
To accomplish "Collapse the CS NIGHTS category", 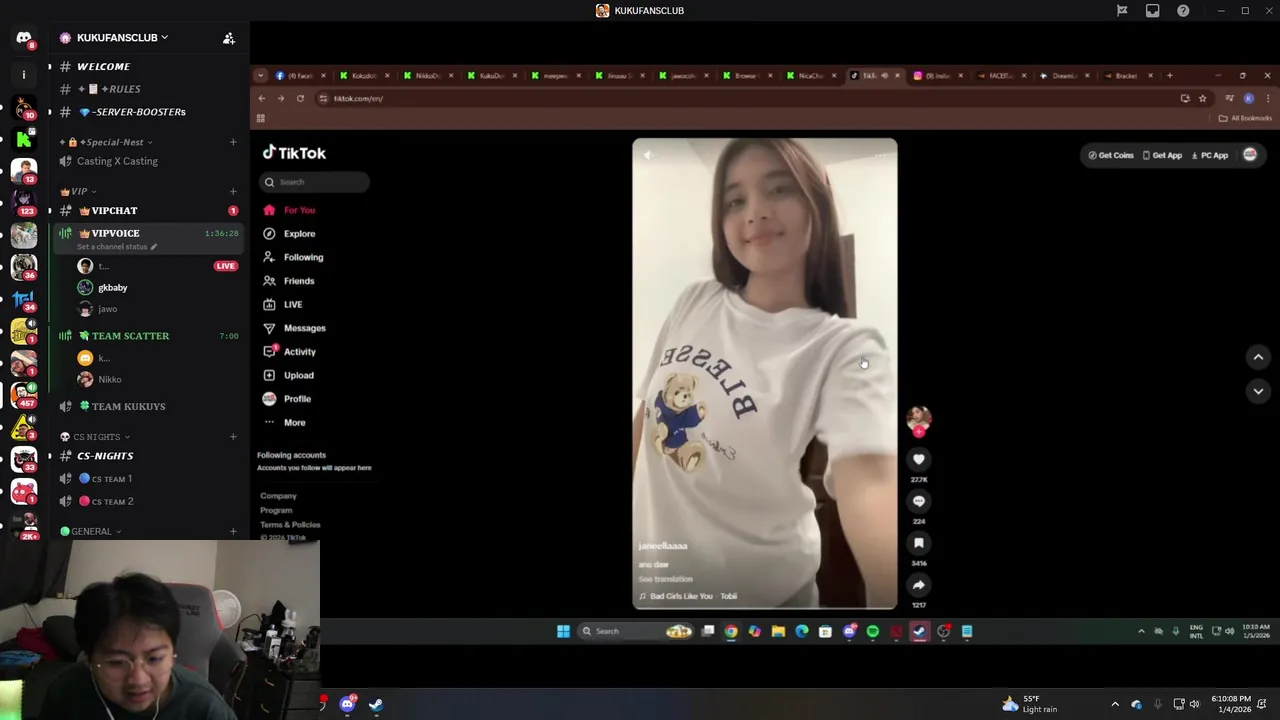I will (x=95, y=437).
